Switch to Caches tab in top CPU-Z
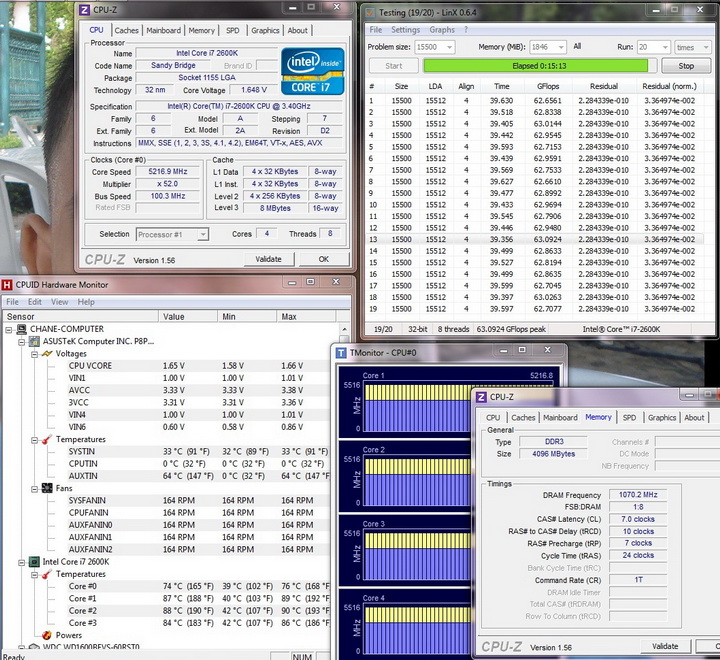Image resolution: width=720 pixels, height=660 pixels. pyautogui.click(x=126, y=30)
